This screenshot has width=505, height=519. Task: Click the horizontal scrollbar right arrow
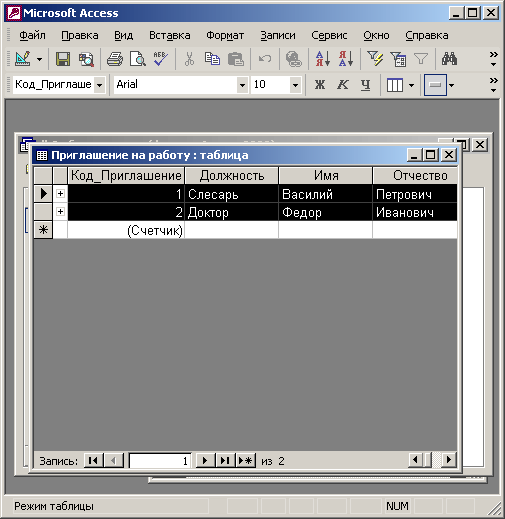point(449,460)
